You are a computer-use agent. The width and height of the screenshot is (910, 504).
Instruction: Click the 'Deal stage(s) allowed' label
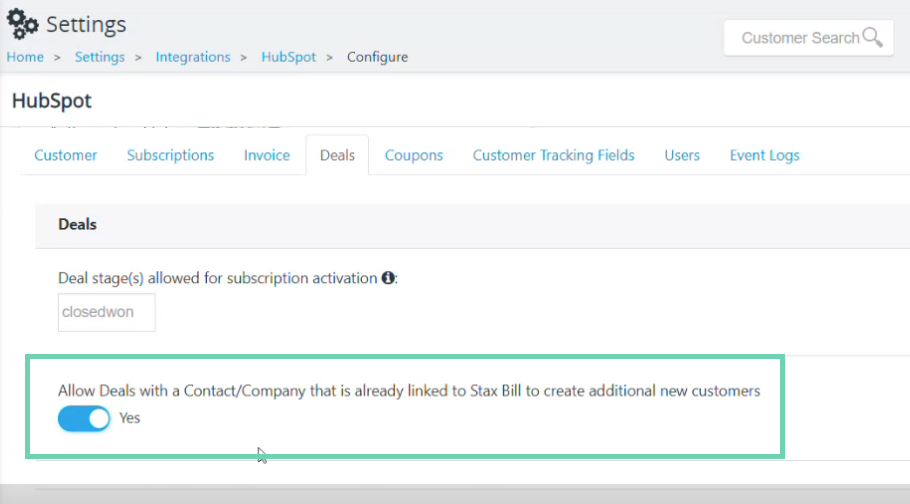[x=218, y=278]
